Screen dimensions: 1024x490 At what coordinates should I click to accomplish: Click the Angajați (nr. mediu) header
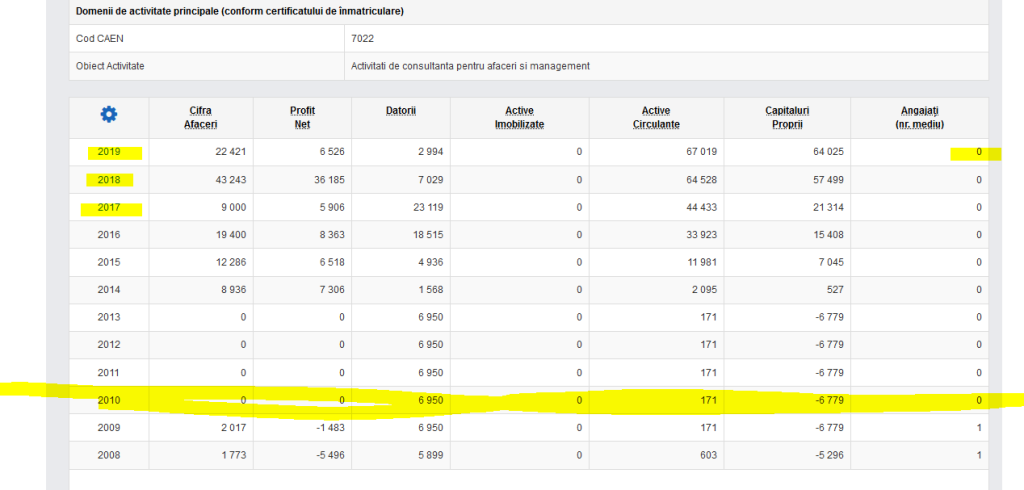coord(921,117)
